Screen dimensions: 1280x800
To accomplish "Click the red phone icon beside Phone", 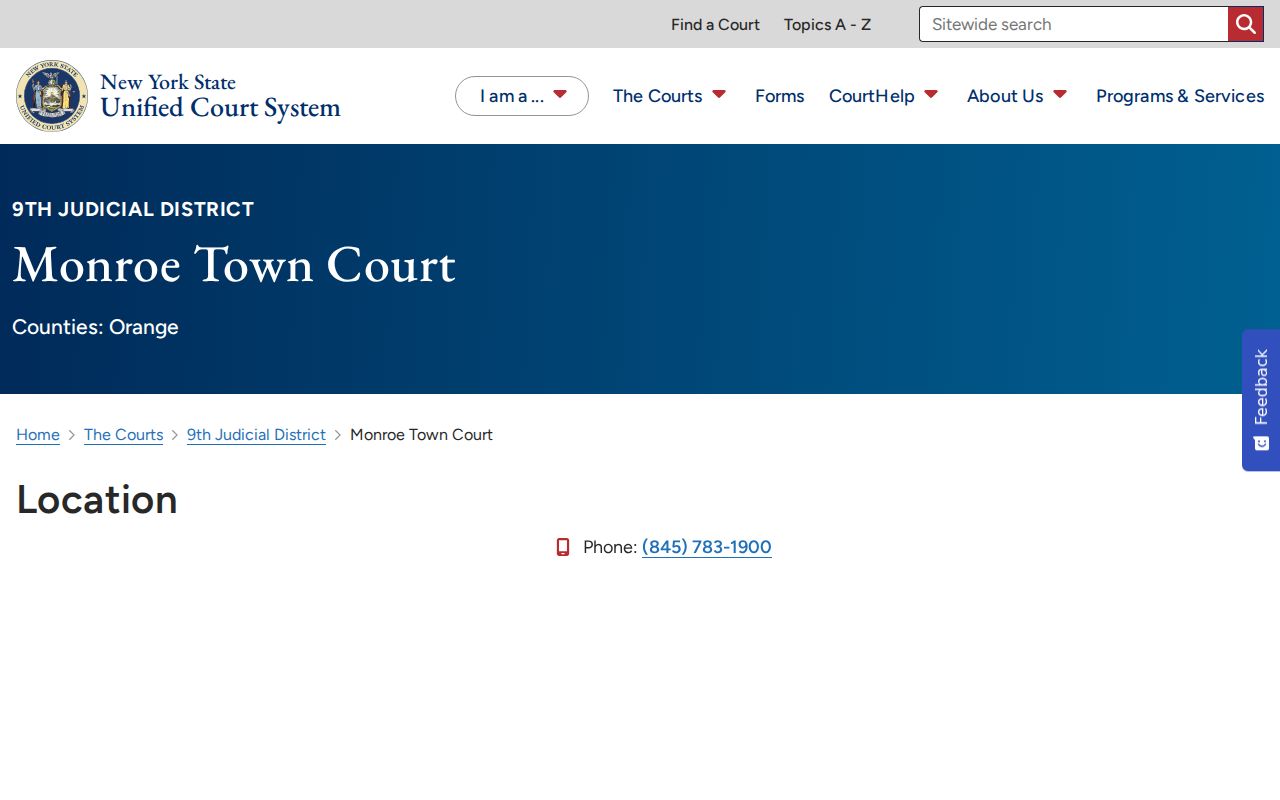I will [563, 547].
